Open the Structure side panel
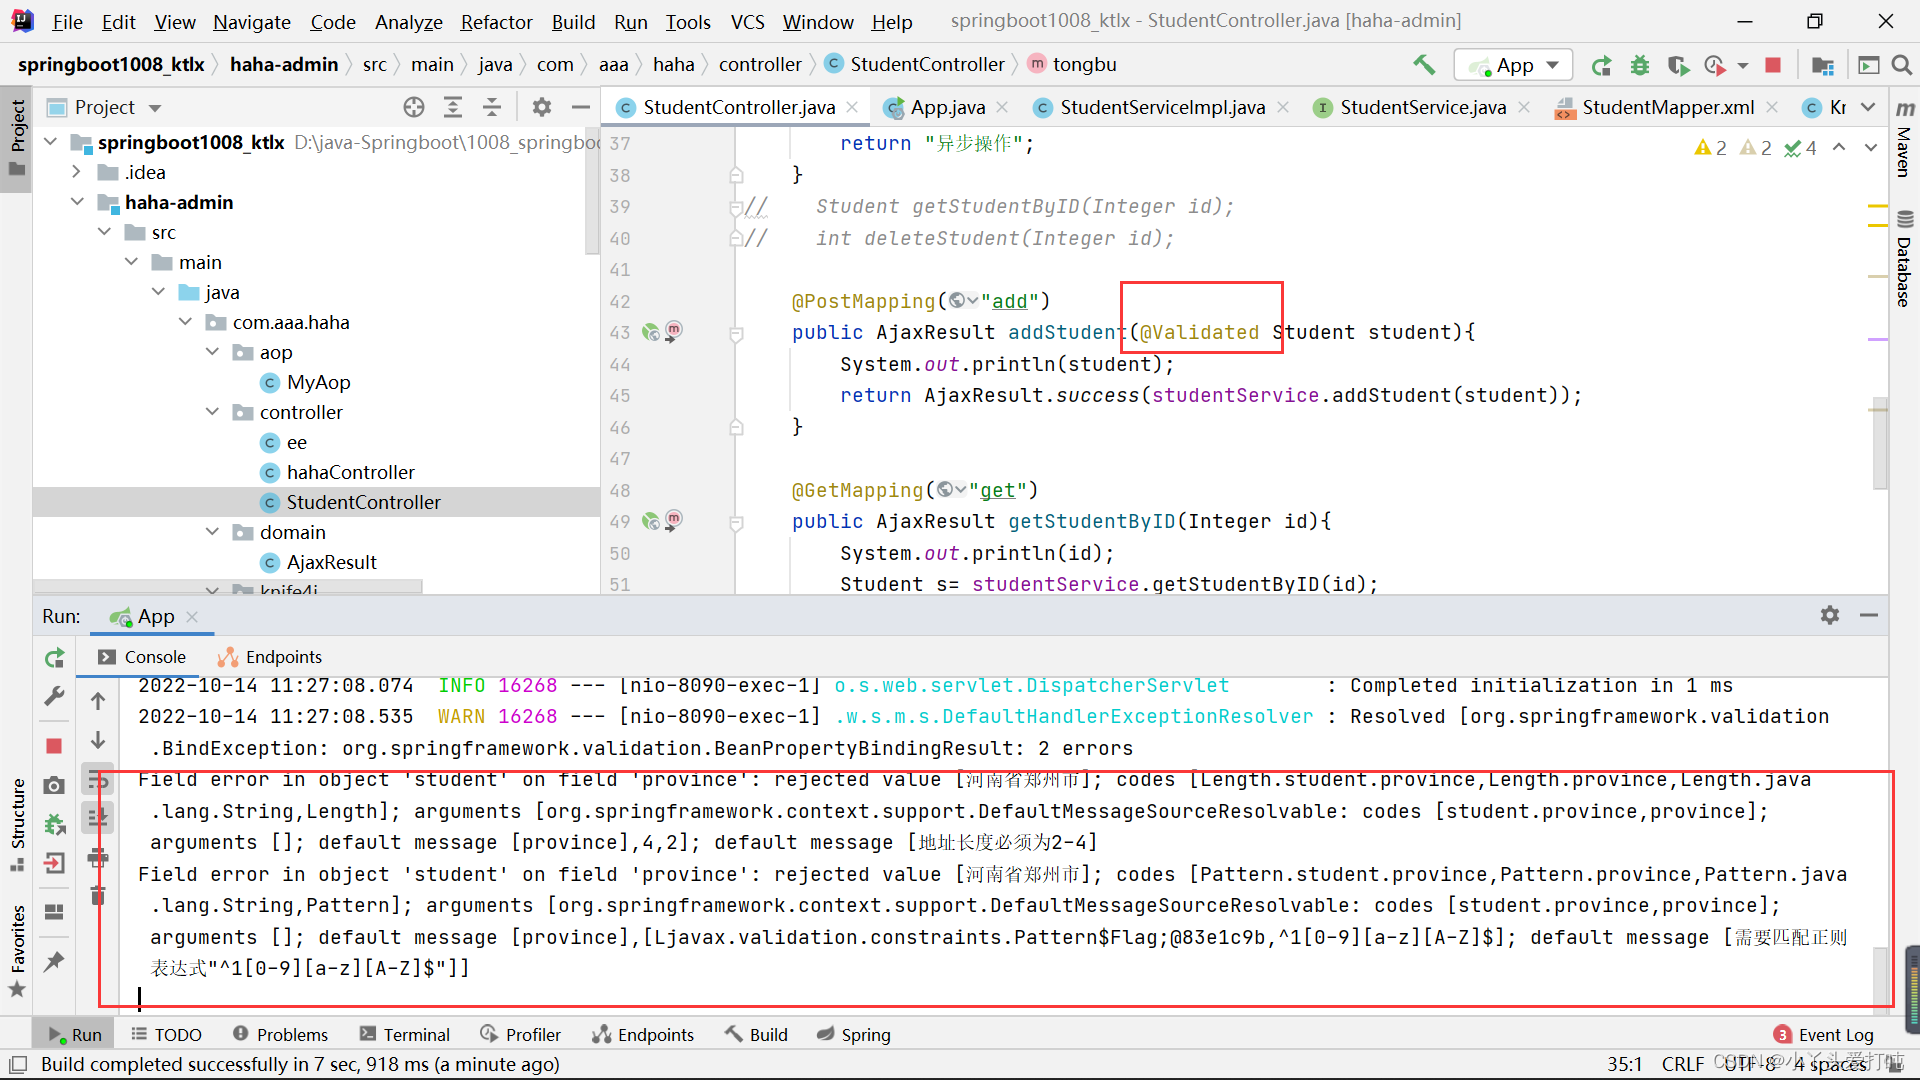This screenshot has height=1080, width=1920. coord(17,823)
